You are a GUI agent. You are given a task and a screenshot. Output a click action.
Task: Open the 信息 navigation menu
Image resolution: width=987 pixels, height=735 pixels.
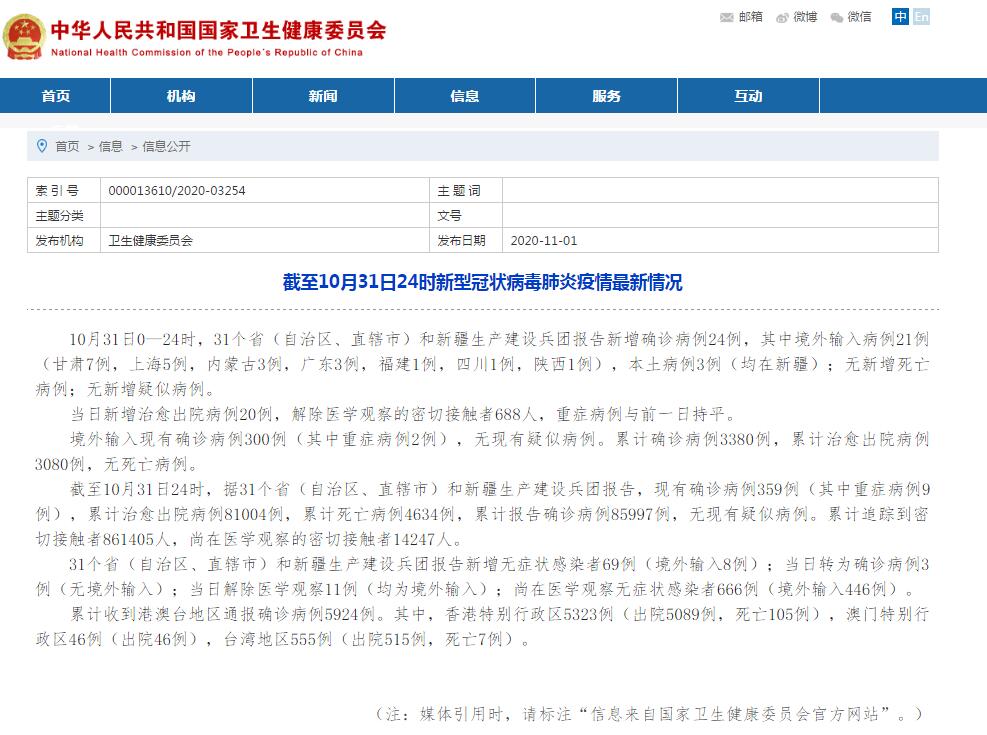(x=465, y=96)
